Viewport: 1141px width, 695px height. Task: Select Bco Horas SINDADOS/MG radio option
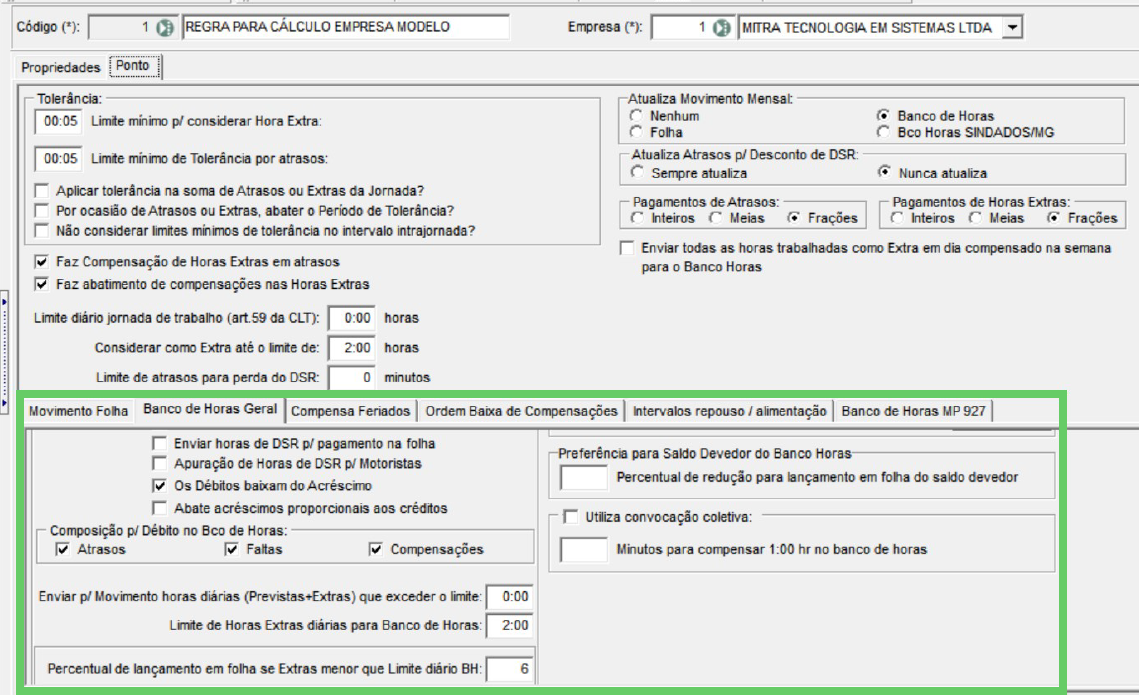coord(883,132)
